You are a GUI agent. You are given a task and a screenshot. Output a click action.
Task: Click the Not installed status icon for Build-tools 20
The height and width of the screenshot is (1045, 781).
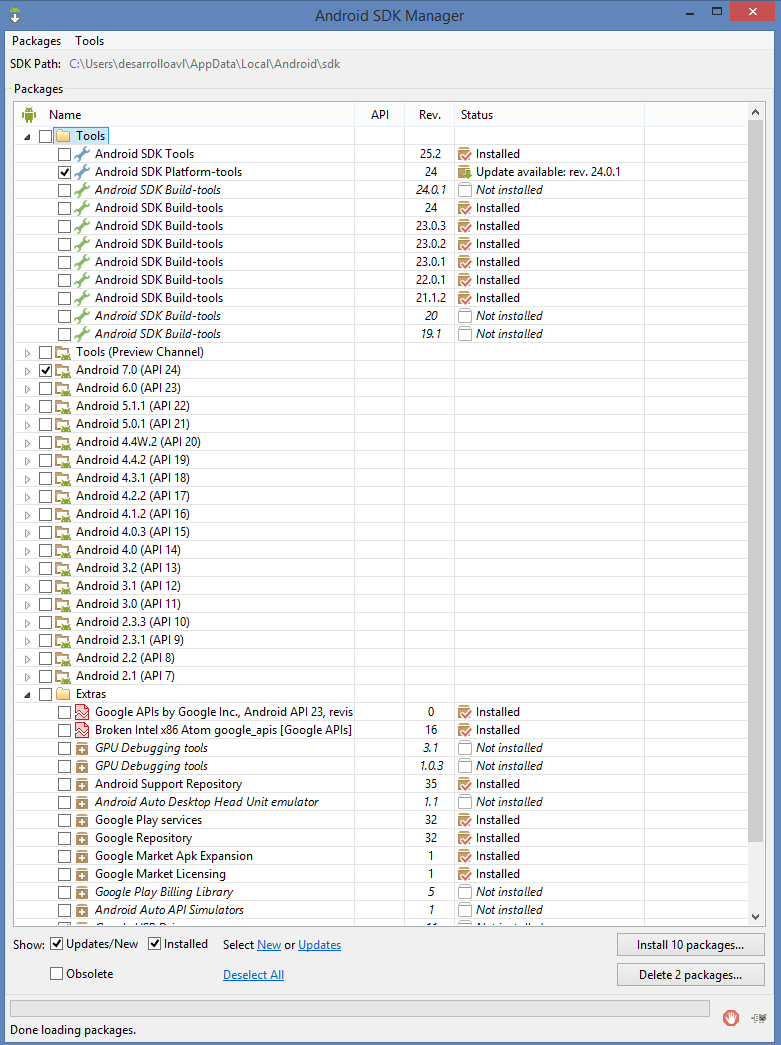pyautogui.click(x=465, y=316)
